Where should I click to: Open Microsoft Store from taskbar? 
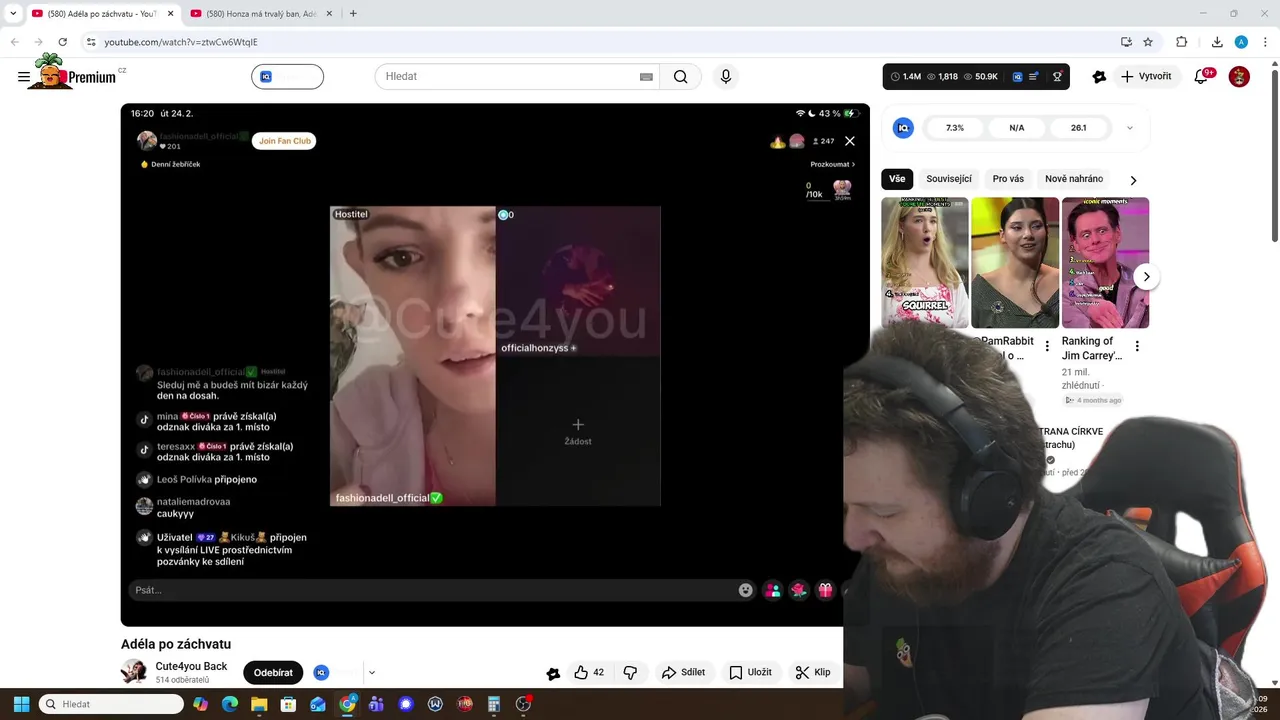(288, 704)
